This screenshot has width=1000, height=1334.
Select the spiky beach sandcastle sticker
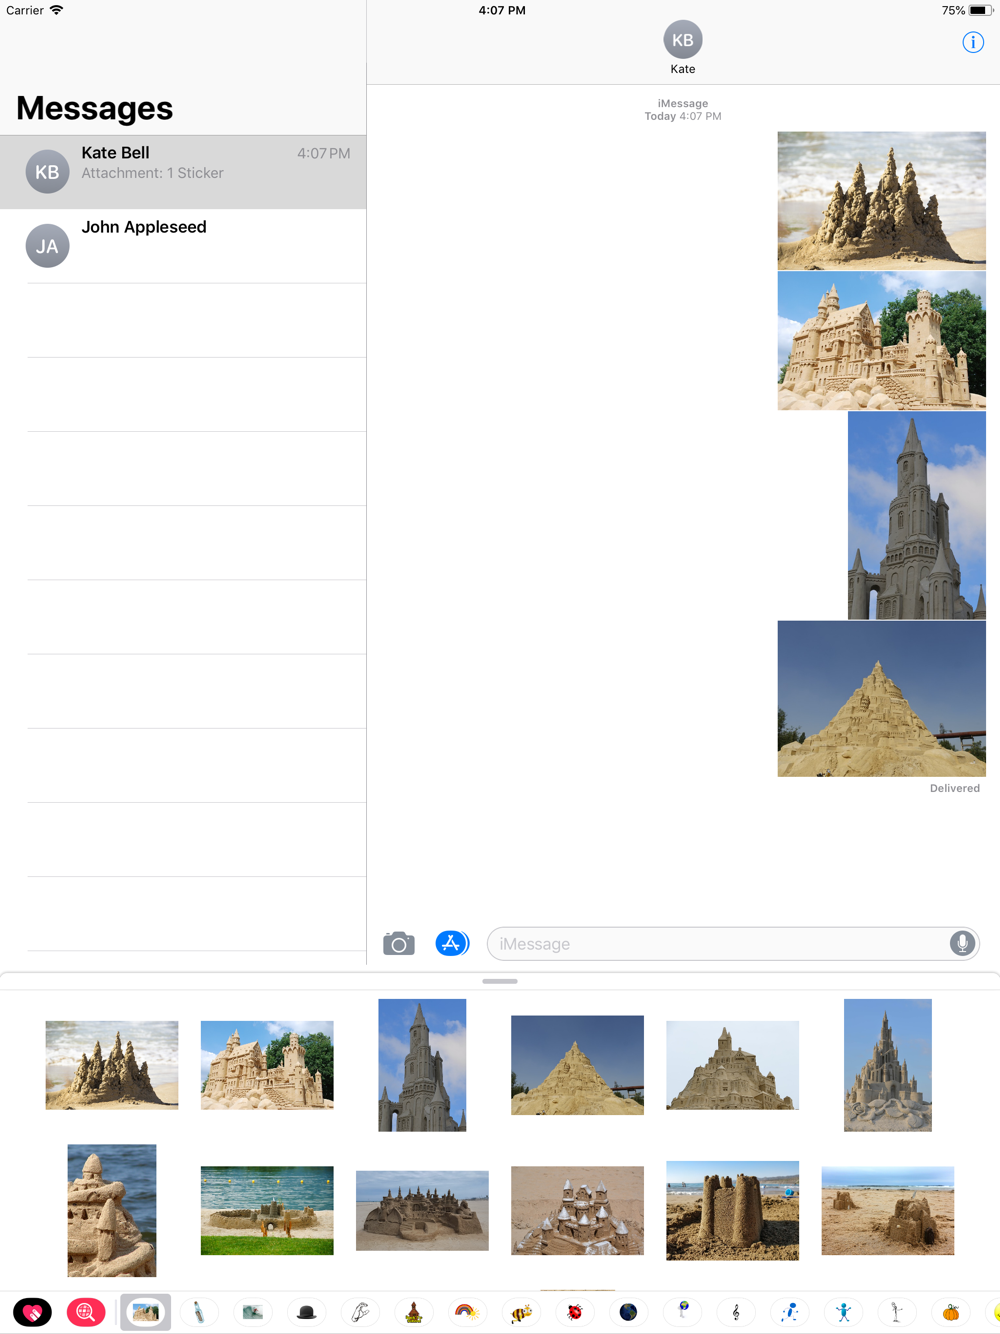pos(112,1065)
